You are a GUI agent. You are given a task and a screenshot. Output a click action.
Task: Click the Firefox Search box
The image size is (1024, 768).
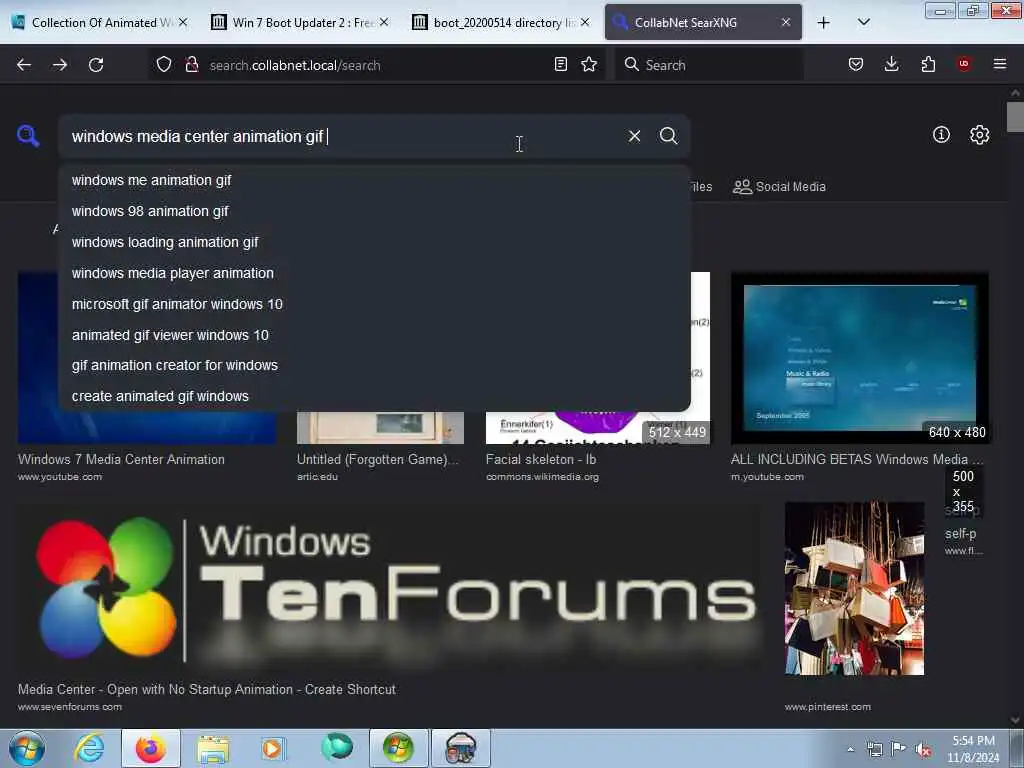(x=709, y=65)
